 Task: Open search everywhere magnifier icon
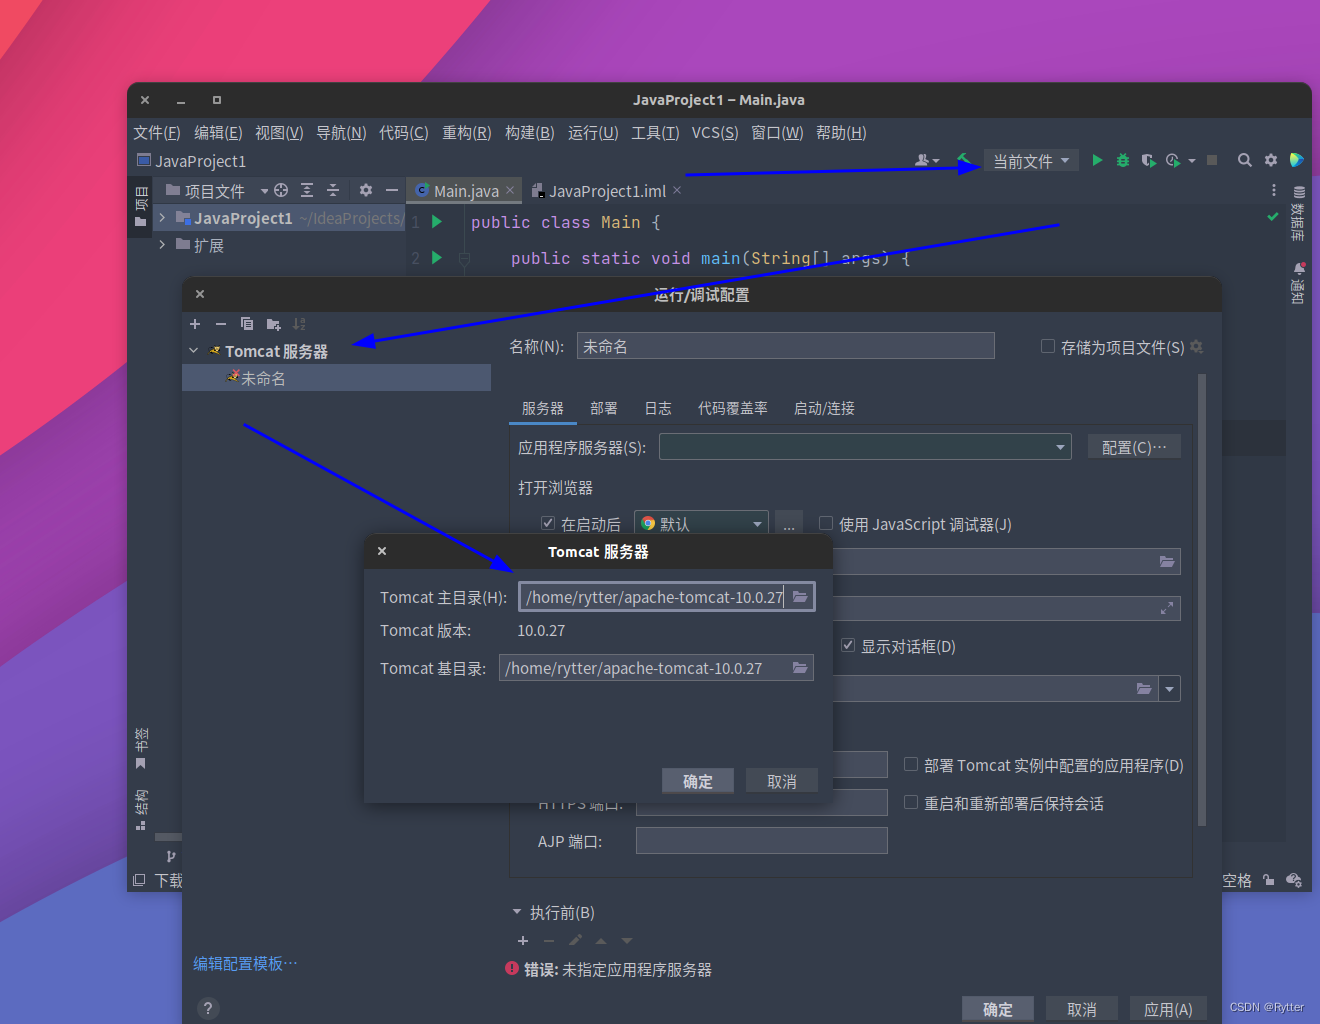click(1245, 160)
